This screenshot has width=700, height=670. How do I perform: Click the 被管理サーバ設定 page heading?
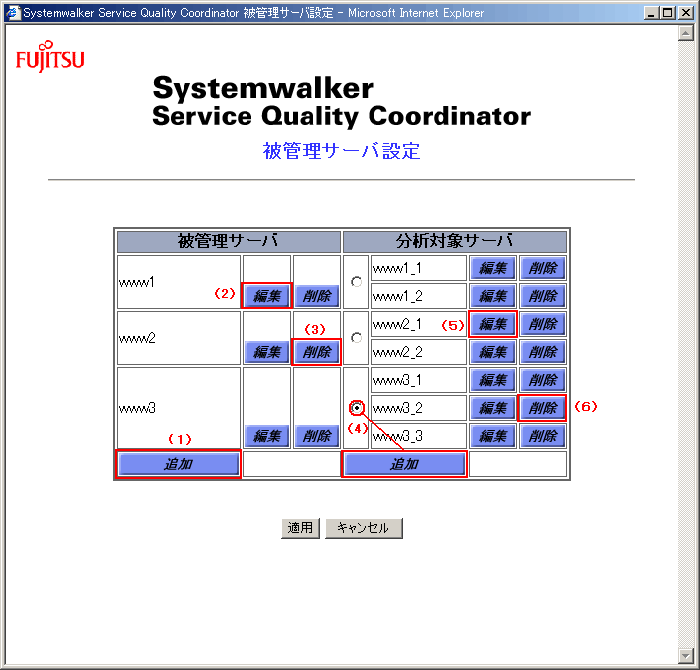341,151
